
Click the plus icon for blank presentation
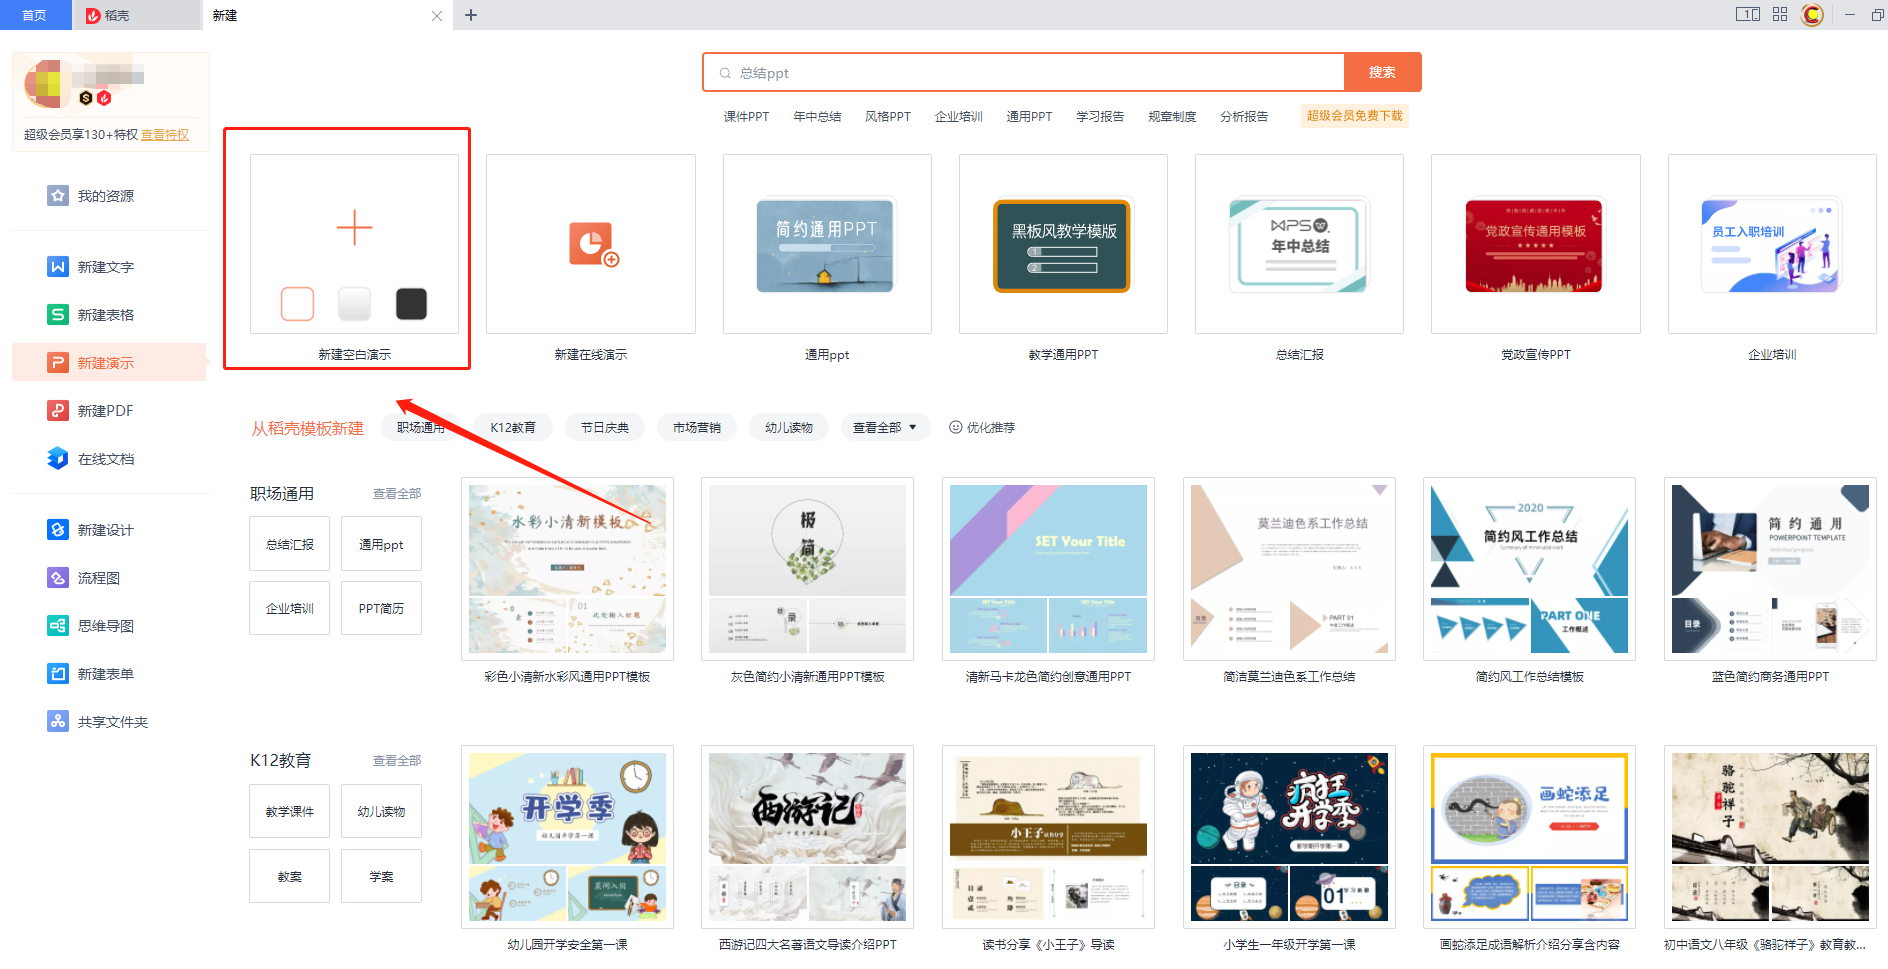tap(354, 228)
